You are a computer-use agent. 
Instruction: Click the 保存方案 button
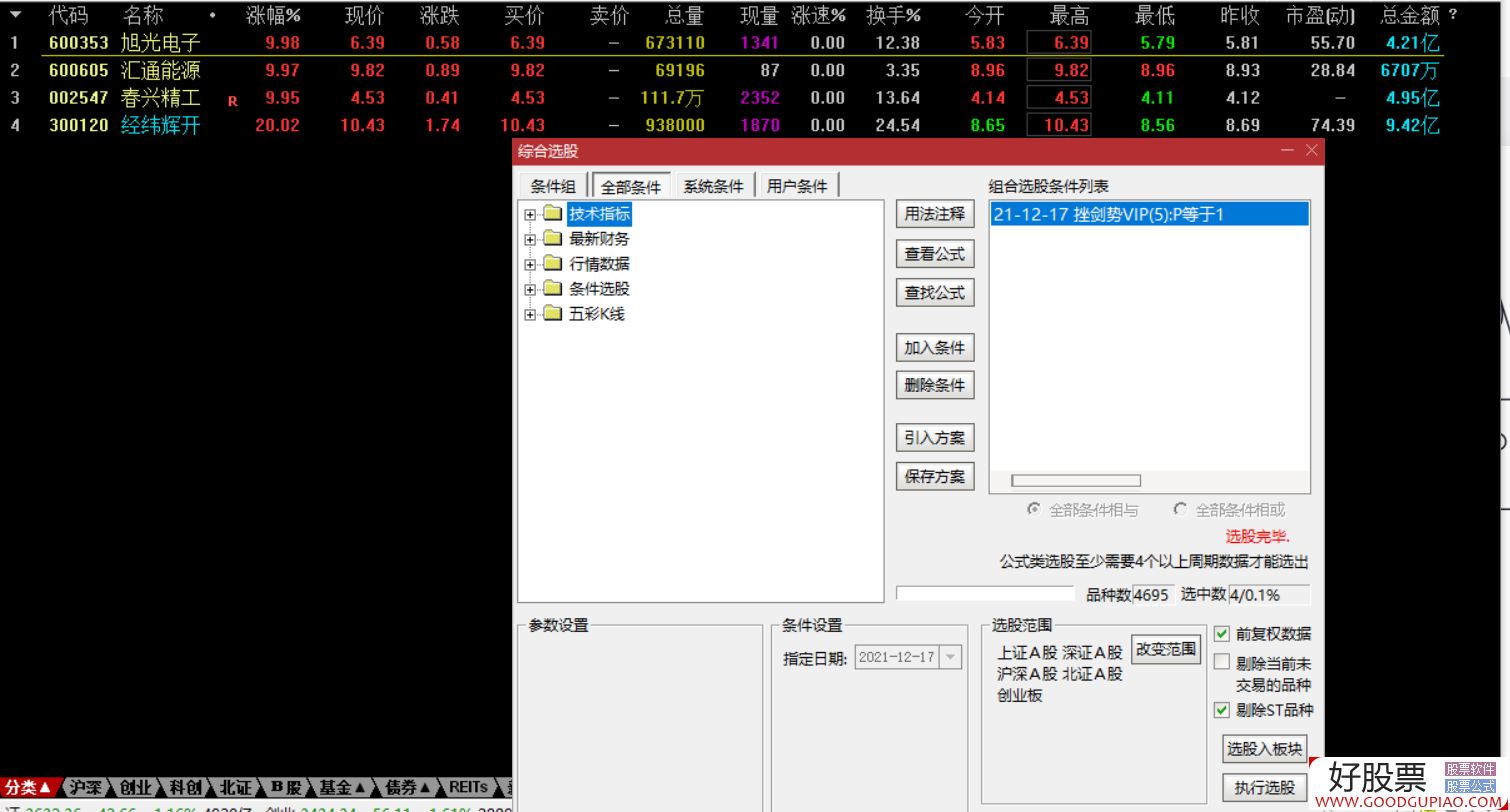click(935, 477)
